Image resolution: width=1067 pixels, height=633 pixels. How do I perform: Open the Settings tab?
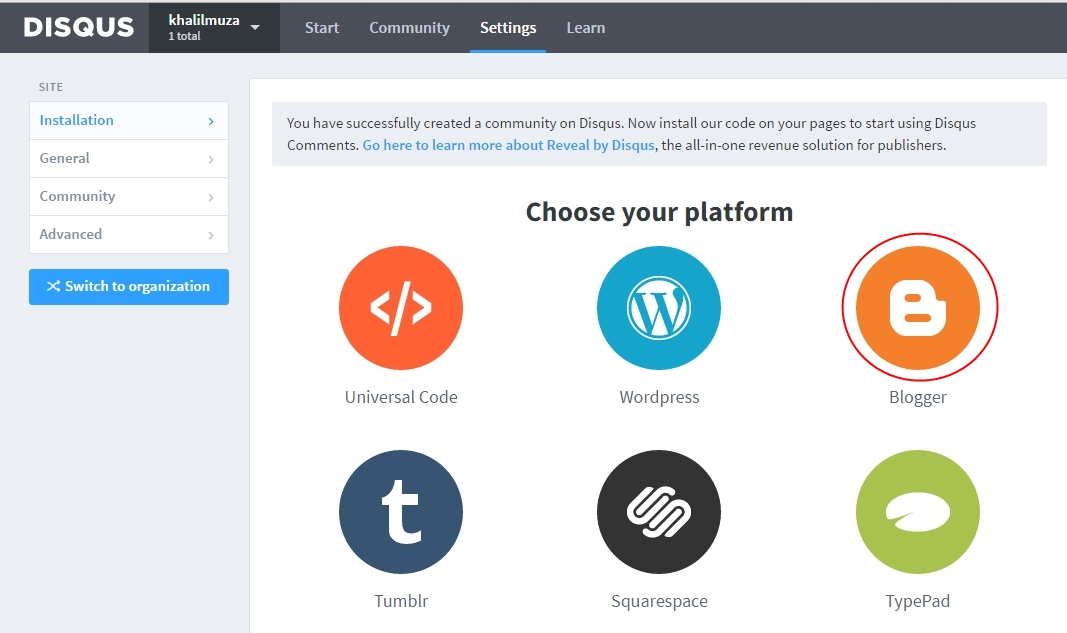(x=508, y=27)
